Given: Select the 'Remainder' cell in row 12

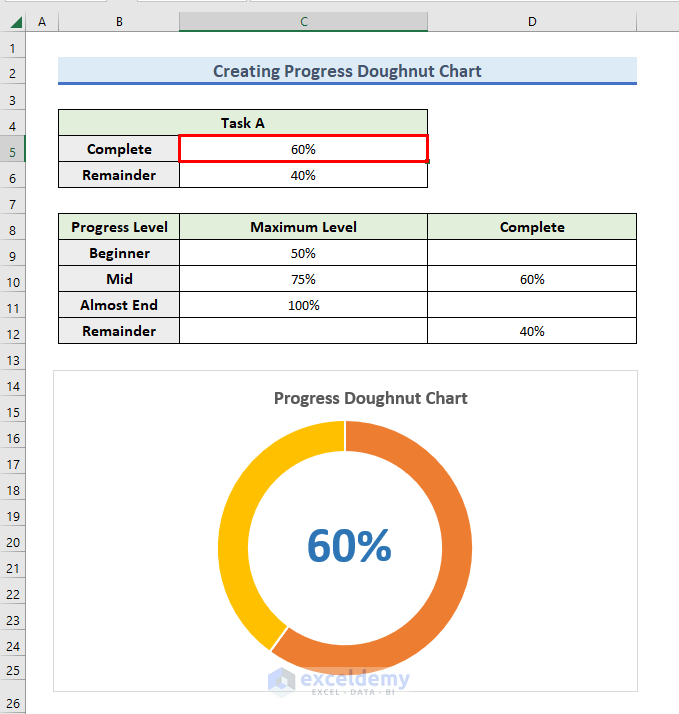Looking at the screenshot, I should (x=119, y=331).
